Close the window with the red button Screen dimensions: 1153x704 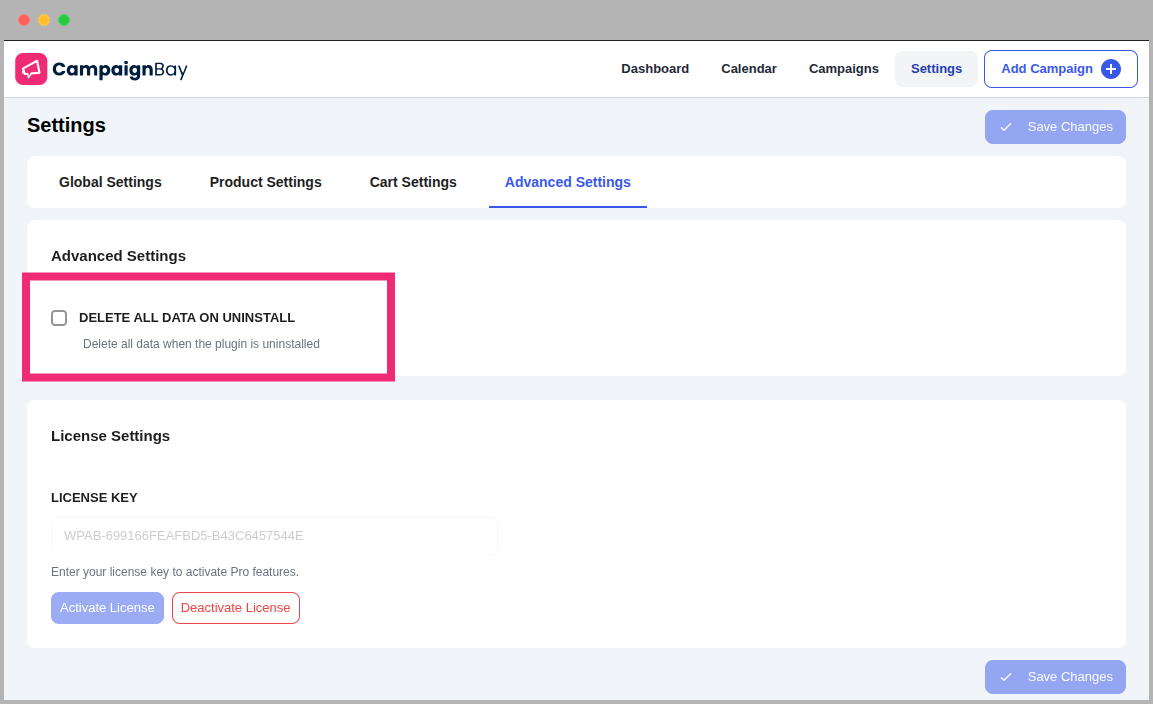pos(24,20)
